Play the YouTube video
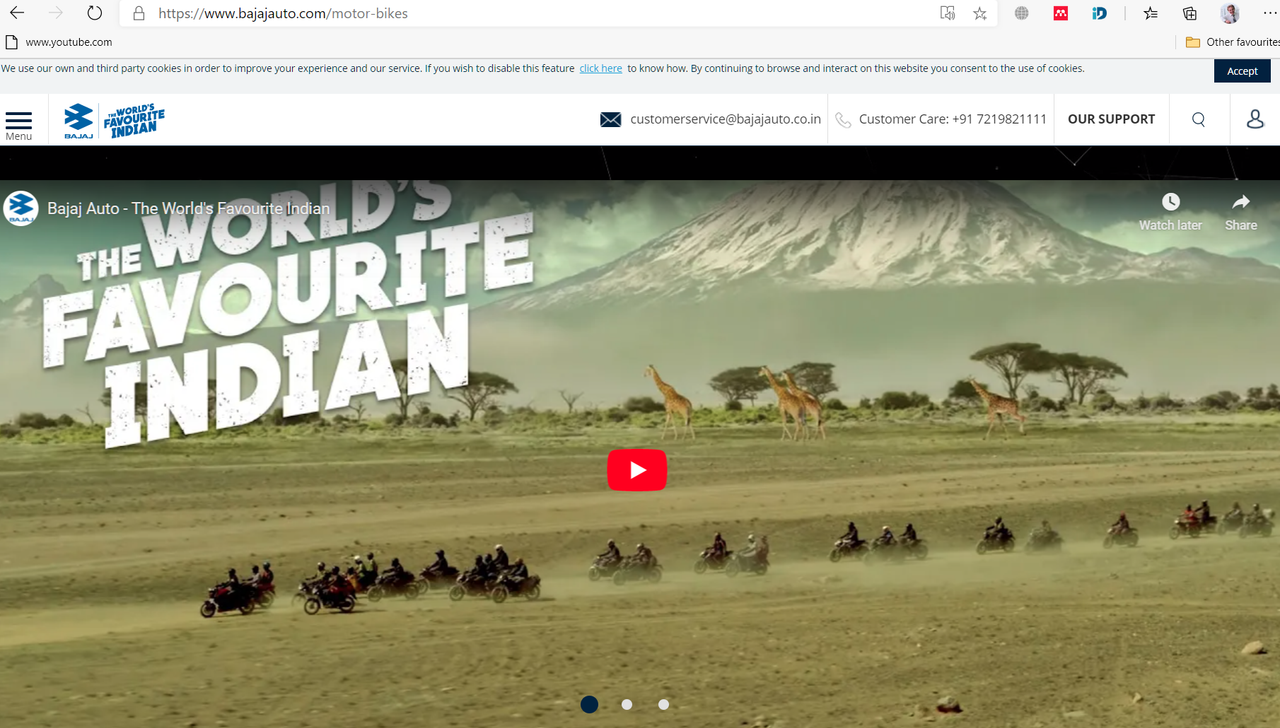The image size is (1280, 728). click(637, 470)
